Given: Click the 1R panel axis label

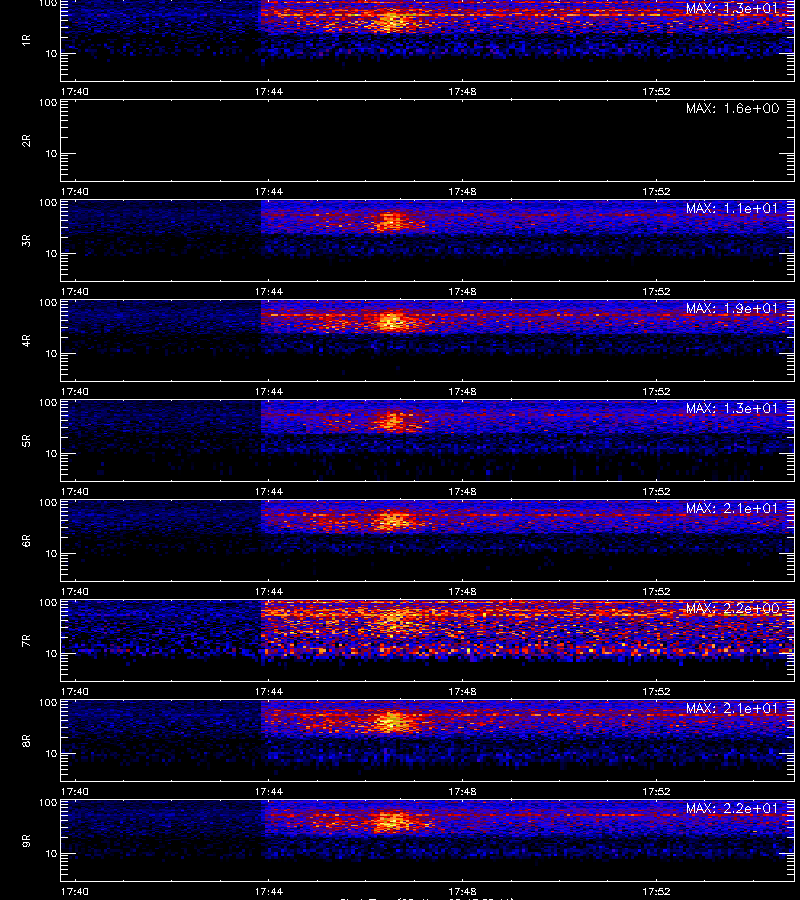Looking at the screenshot, I should coord(26,40).
